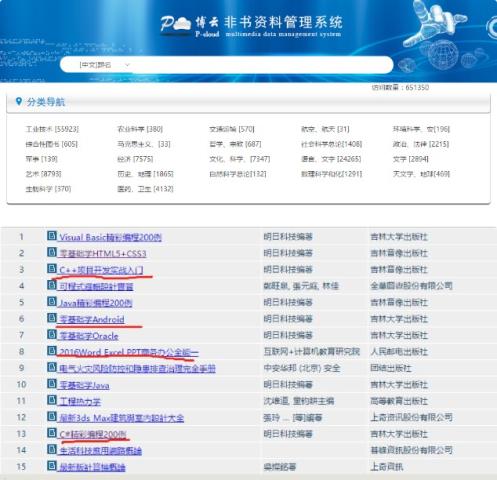Click the location pin icon beside 分类导航
The width and height of the screenshot is (497, 480).
(x=19, y=101)
